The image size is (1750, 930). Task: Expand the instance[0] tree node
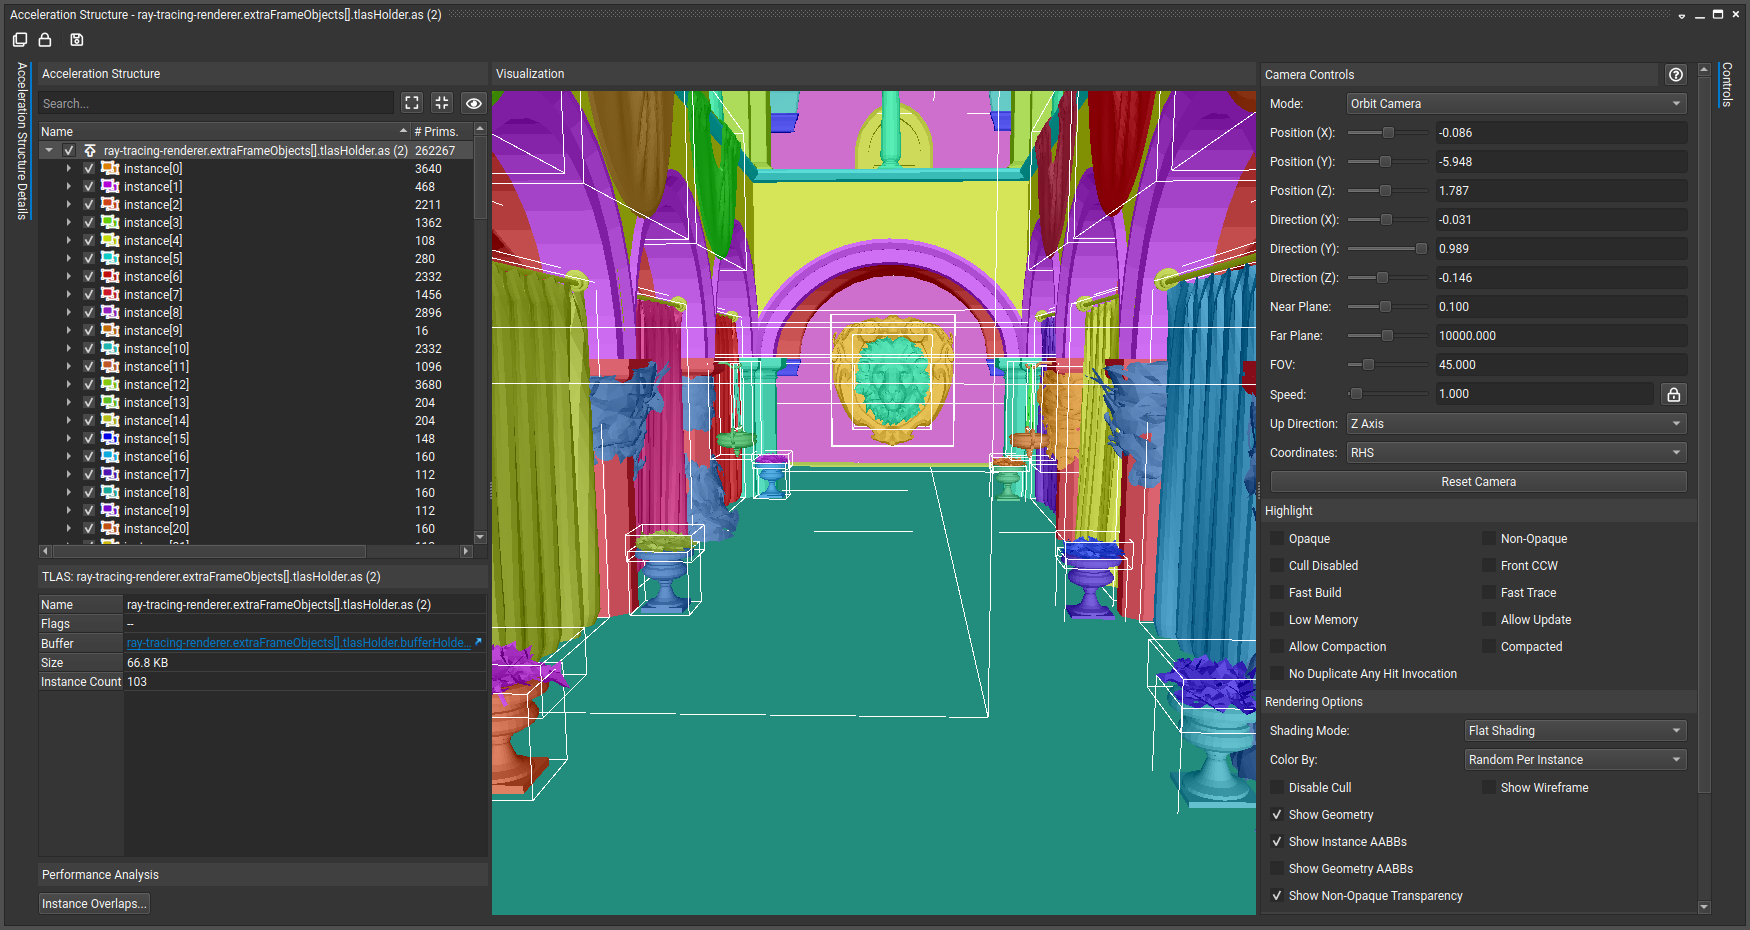point(69,169)
